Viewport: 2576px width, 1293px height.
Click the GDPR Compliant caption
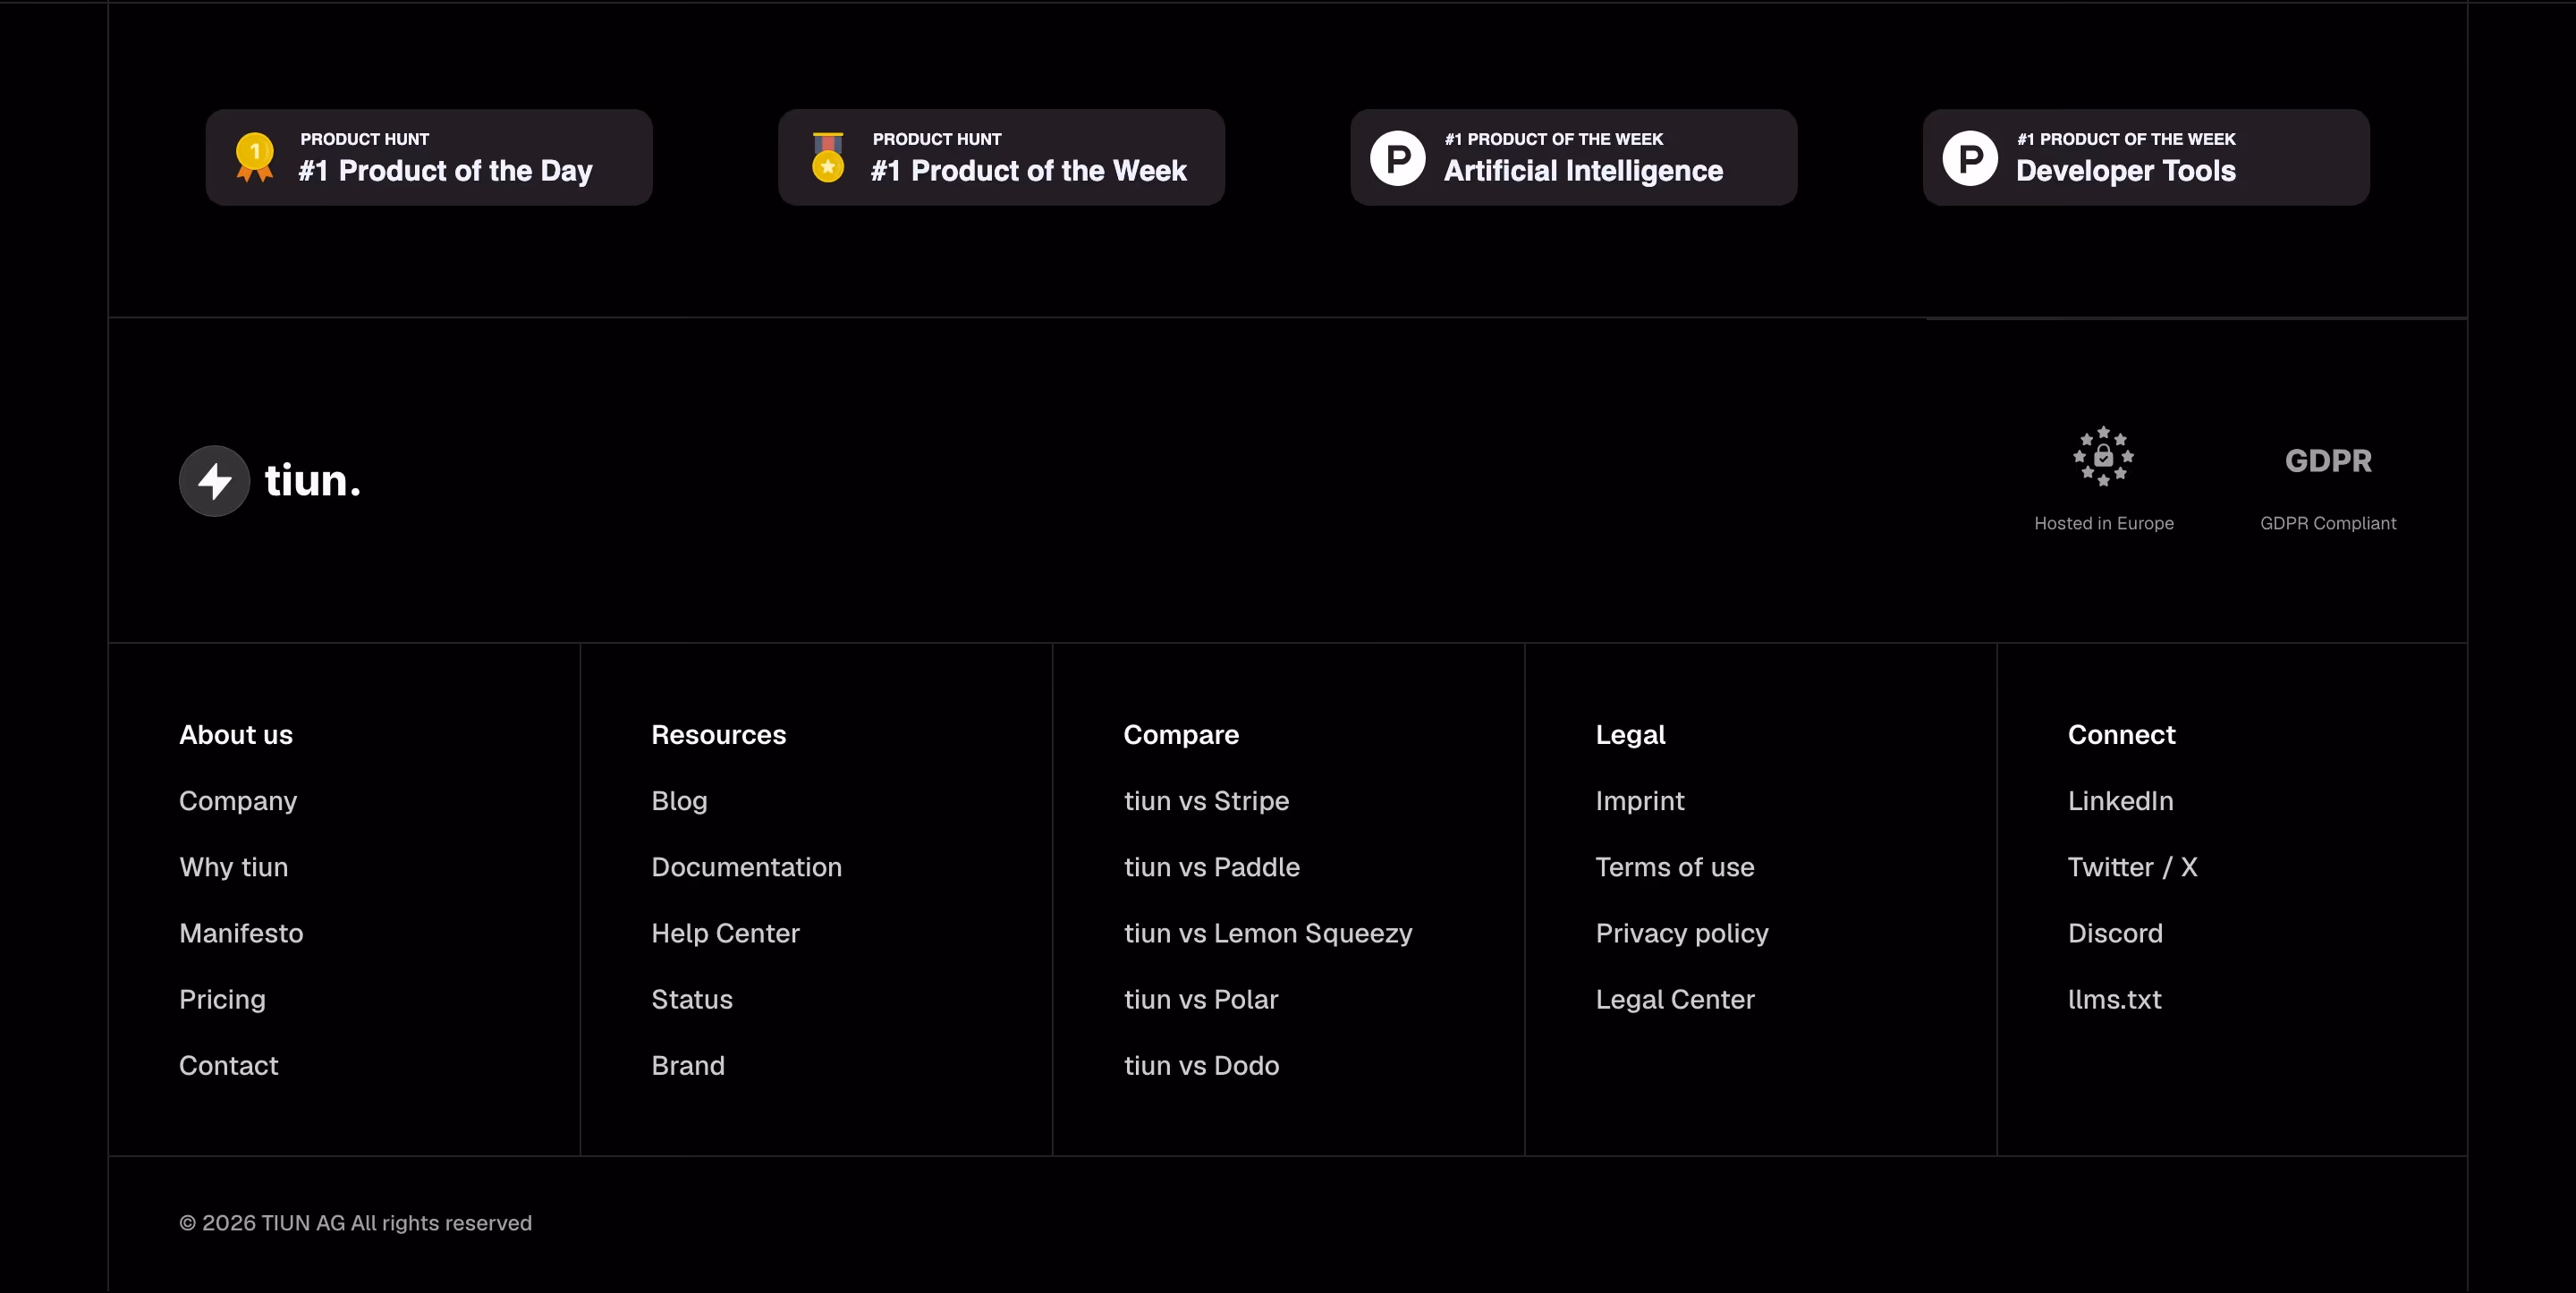(x=2328, y=523)
